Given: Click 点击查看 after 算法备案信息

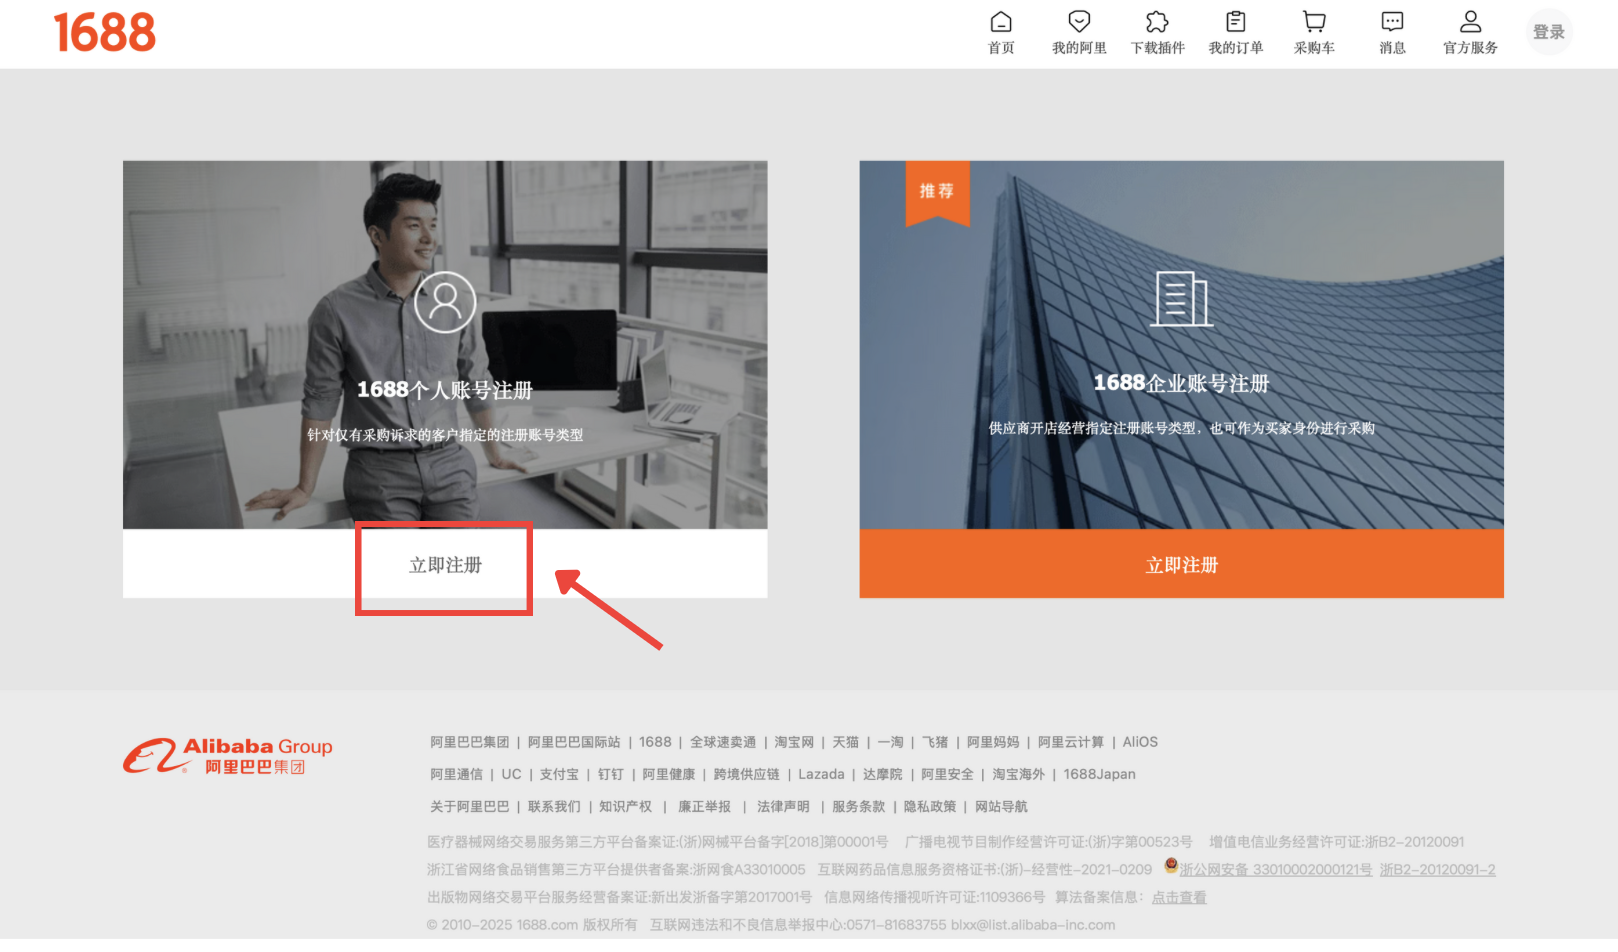Looking at the screenshot, I should tap(1179, 897).
